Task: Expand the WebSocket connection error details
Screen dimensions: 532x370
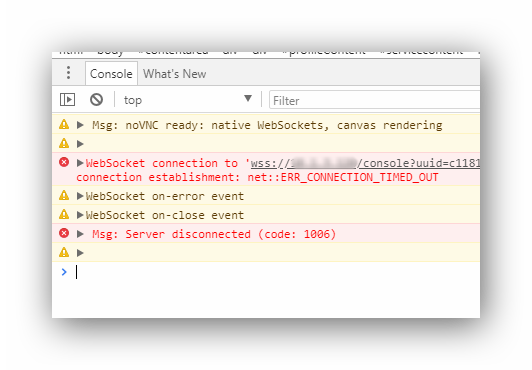Action: point(80,163)
